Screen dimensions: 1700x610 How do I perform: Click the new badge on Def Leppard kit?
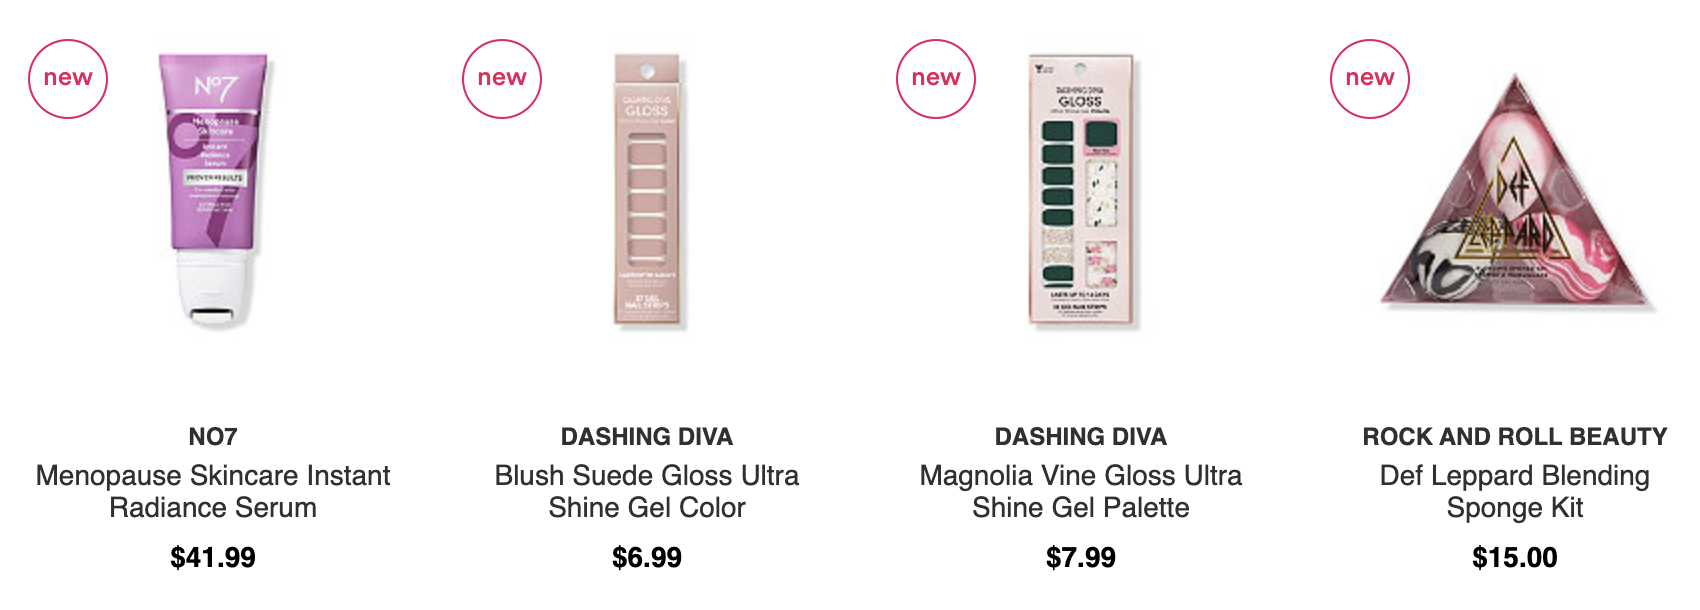tap(1370, 79)
